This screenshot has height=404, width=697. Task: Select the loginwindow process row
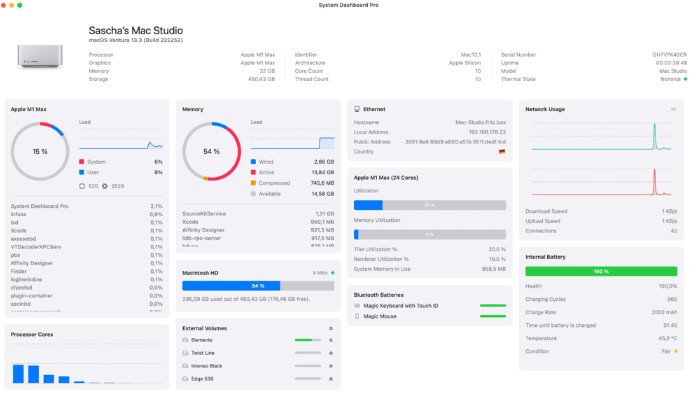(87, 280)
